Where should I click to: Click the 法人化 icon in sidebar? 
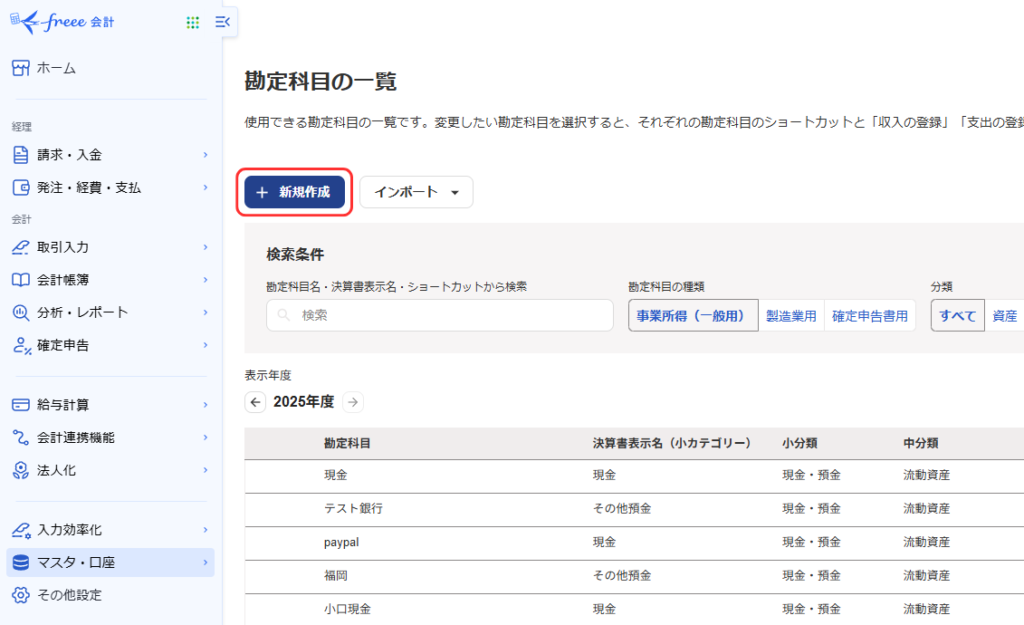coord(20,470)
